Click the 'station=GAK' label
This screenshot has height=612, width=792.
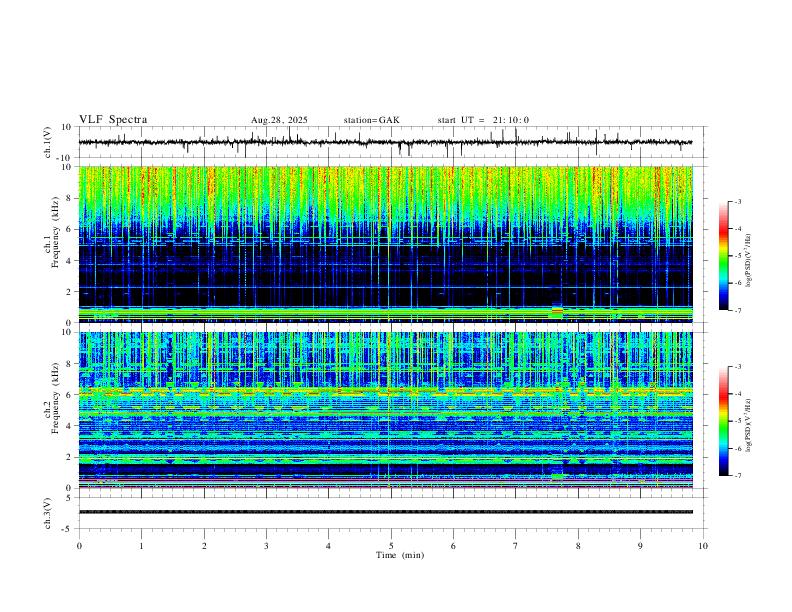[x=371, y=120]
